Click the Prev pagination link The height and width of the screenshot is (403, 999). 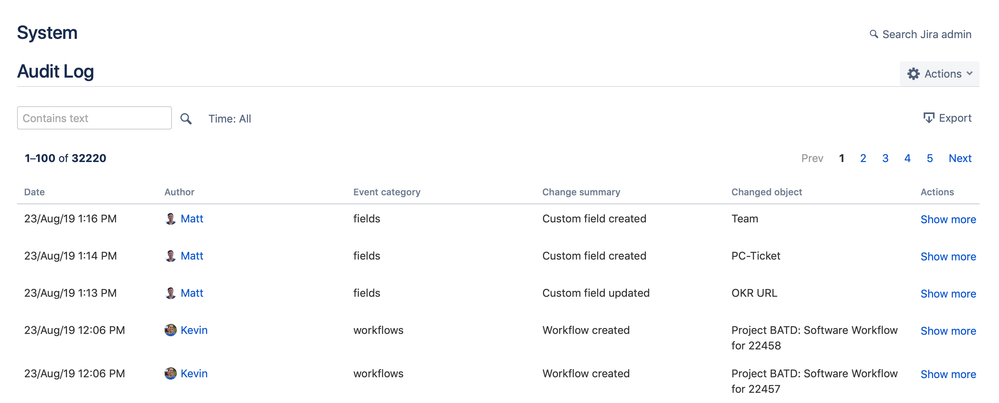pos(812,158)
